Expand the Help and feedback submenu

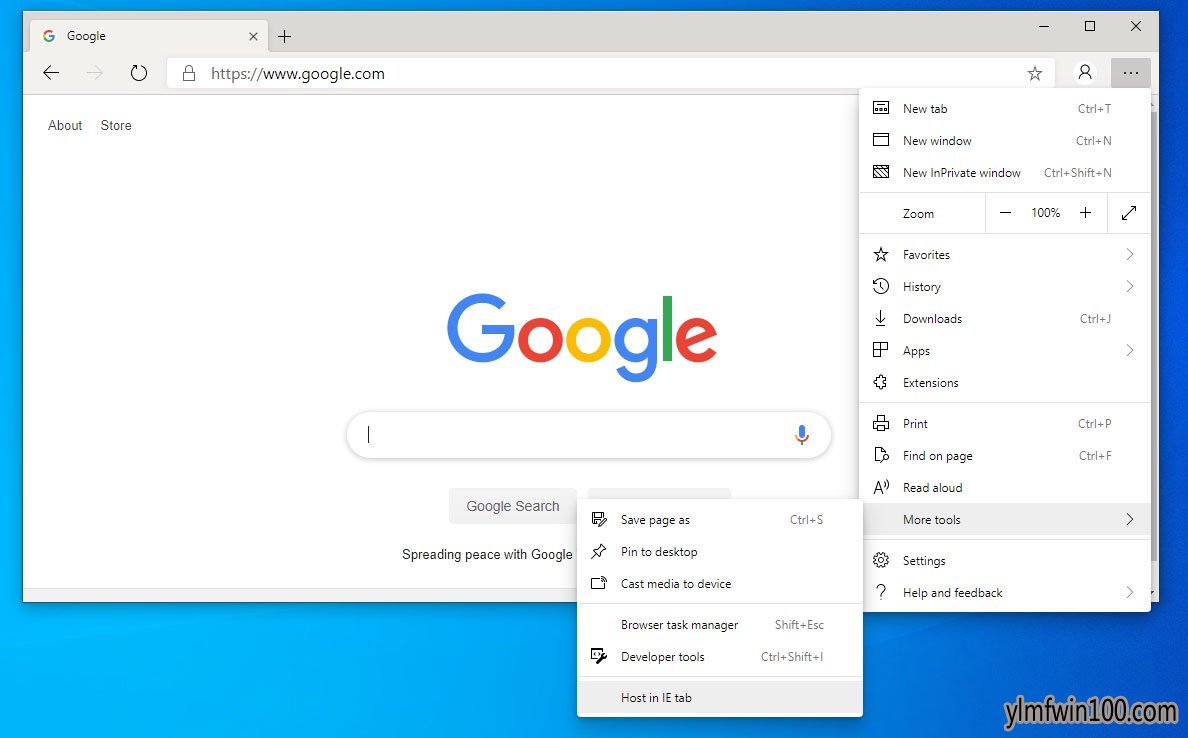[x=1005, y=593]
